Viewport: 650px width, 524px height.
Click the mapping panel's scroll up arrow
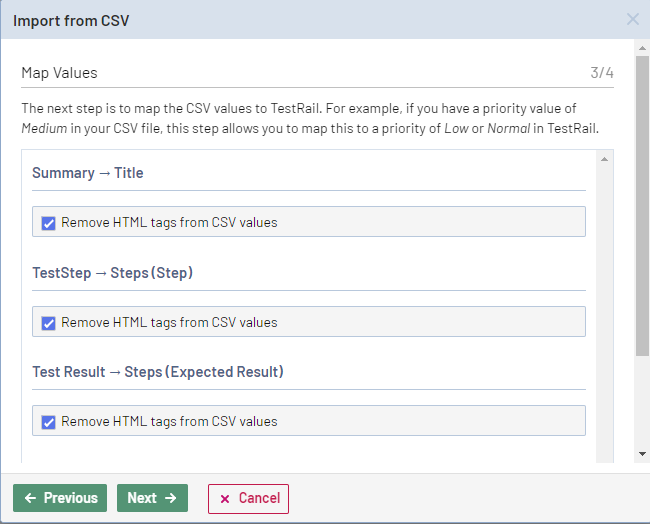603,159
